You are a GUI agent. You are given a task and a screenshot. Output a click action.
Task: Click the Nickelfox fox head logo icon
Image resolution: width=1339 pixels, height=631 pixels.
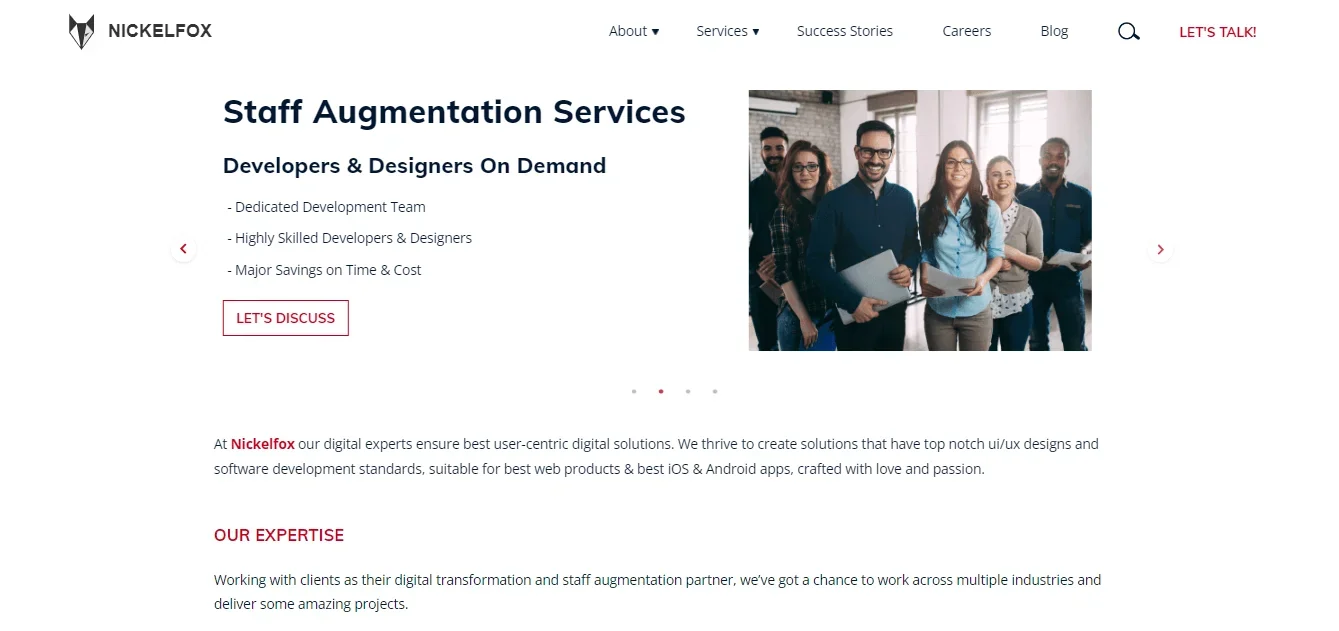point(81,32)
